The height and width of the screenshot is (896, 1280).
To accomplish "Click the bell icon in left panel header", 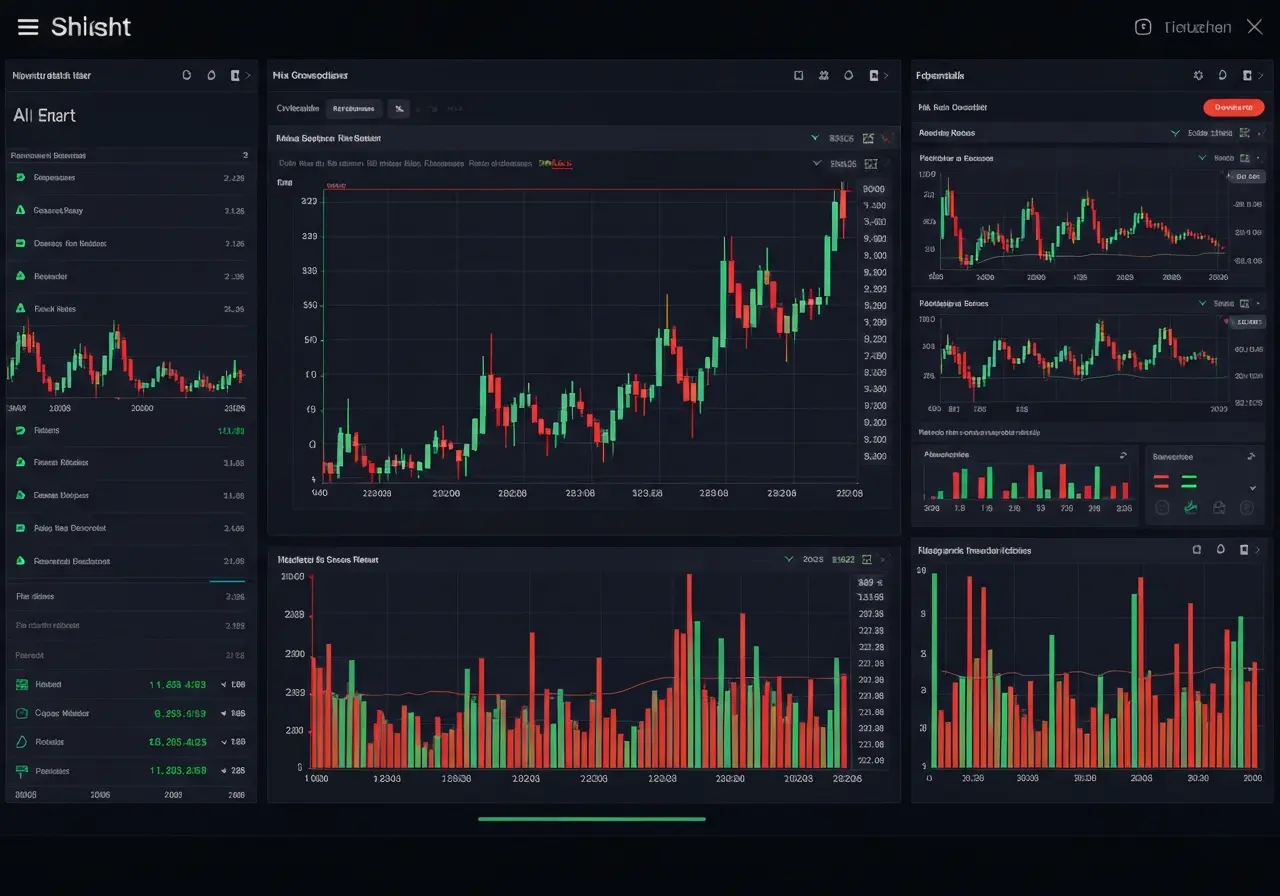I will pyautogui.click(x=210, y=75).
